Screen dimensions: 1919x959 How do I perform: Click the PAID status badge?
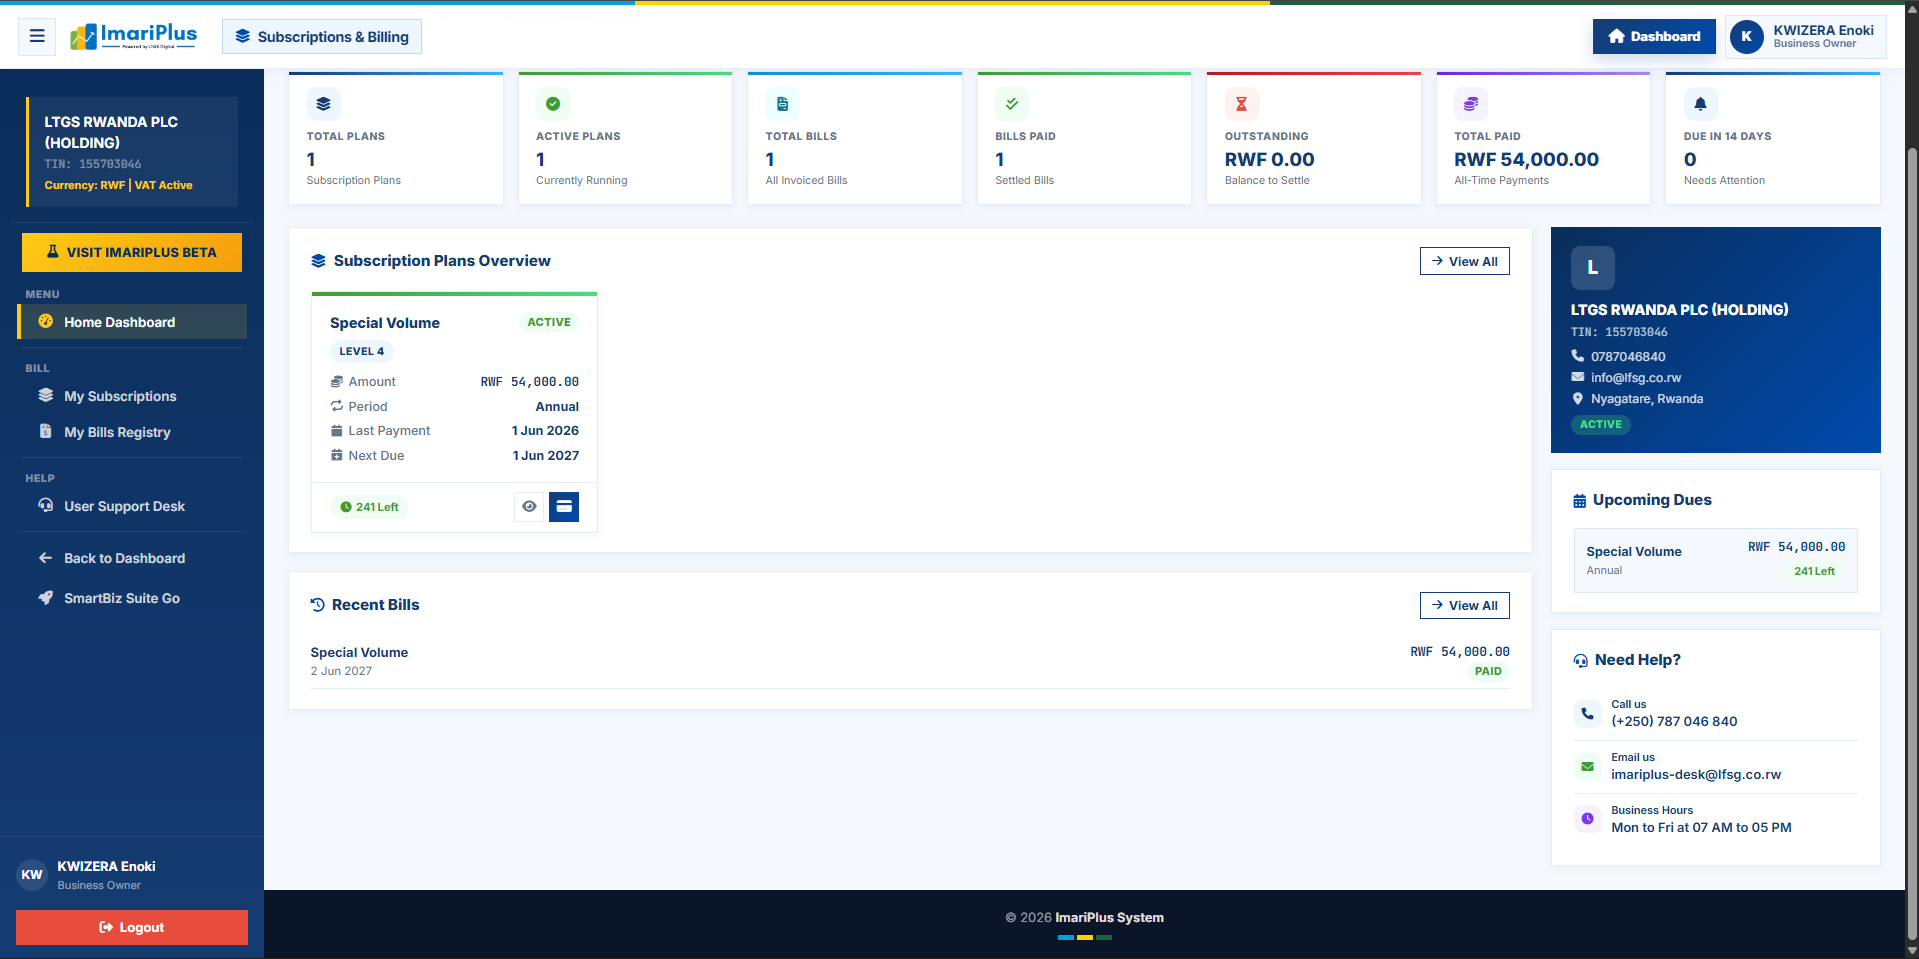[x=1488, y=672]
